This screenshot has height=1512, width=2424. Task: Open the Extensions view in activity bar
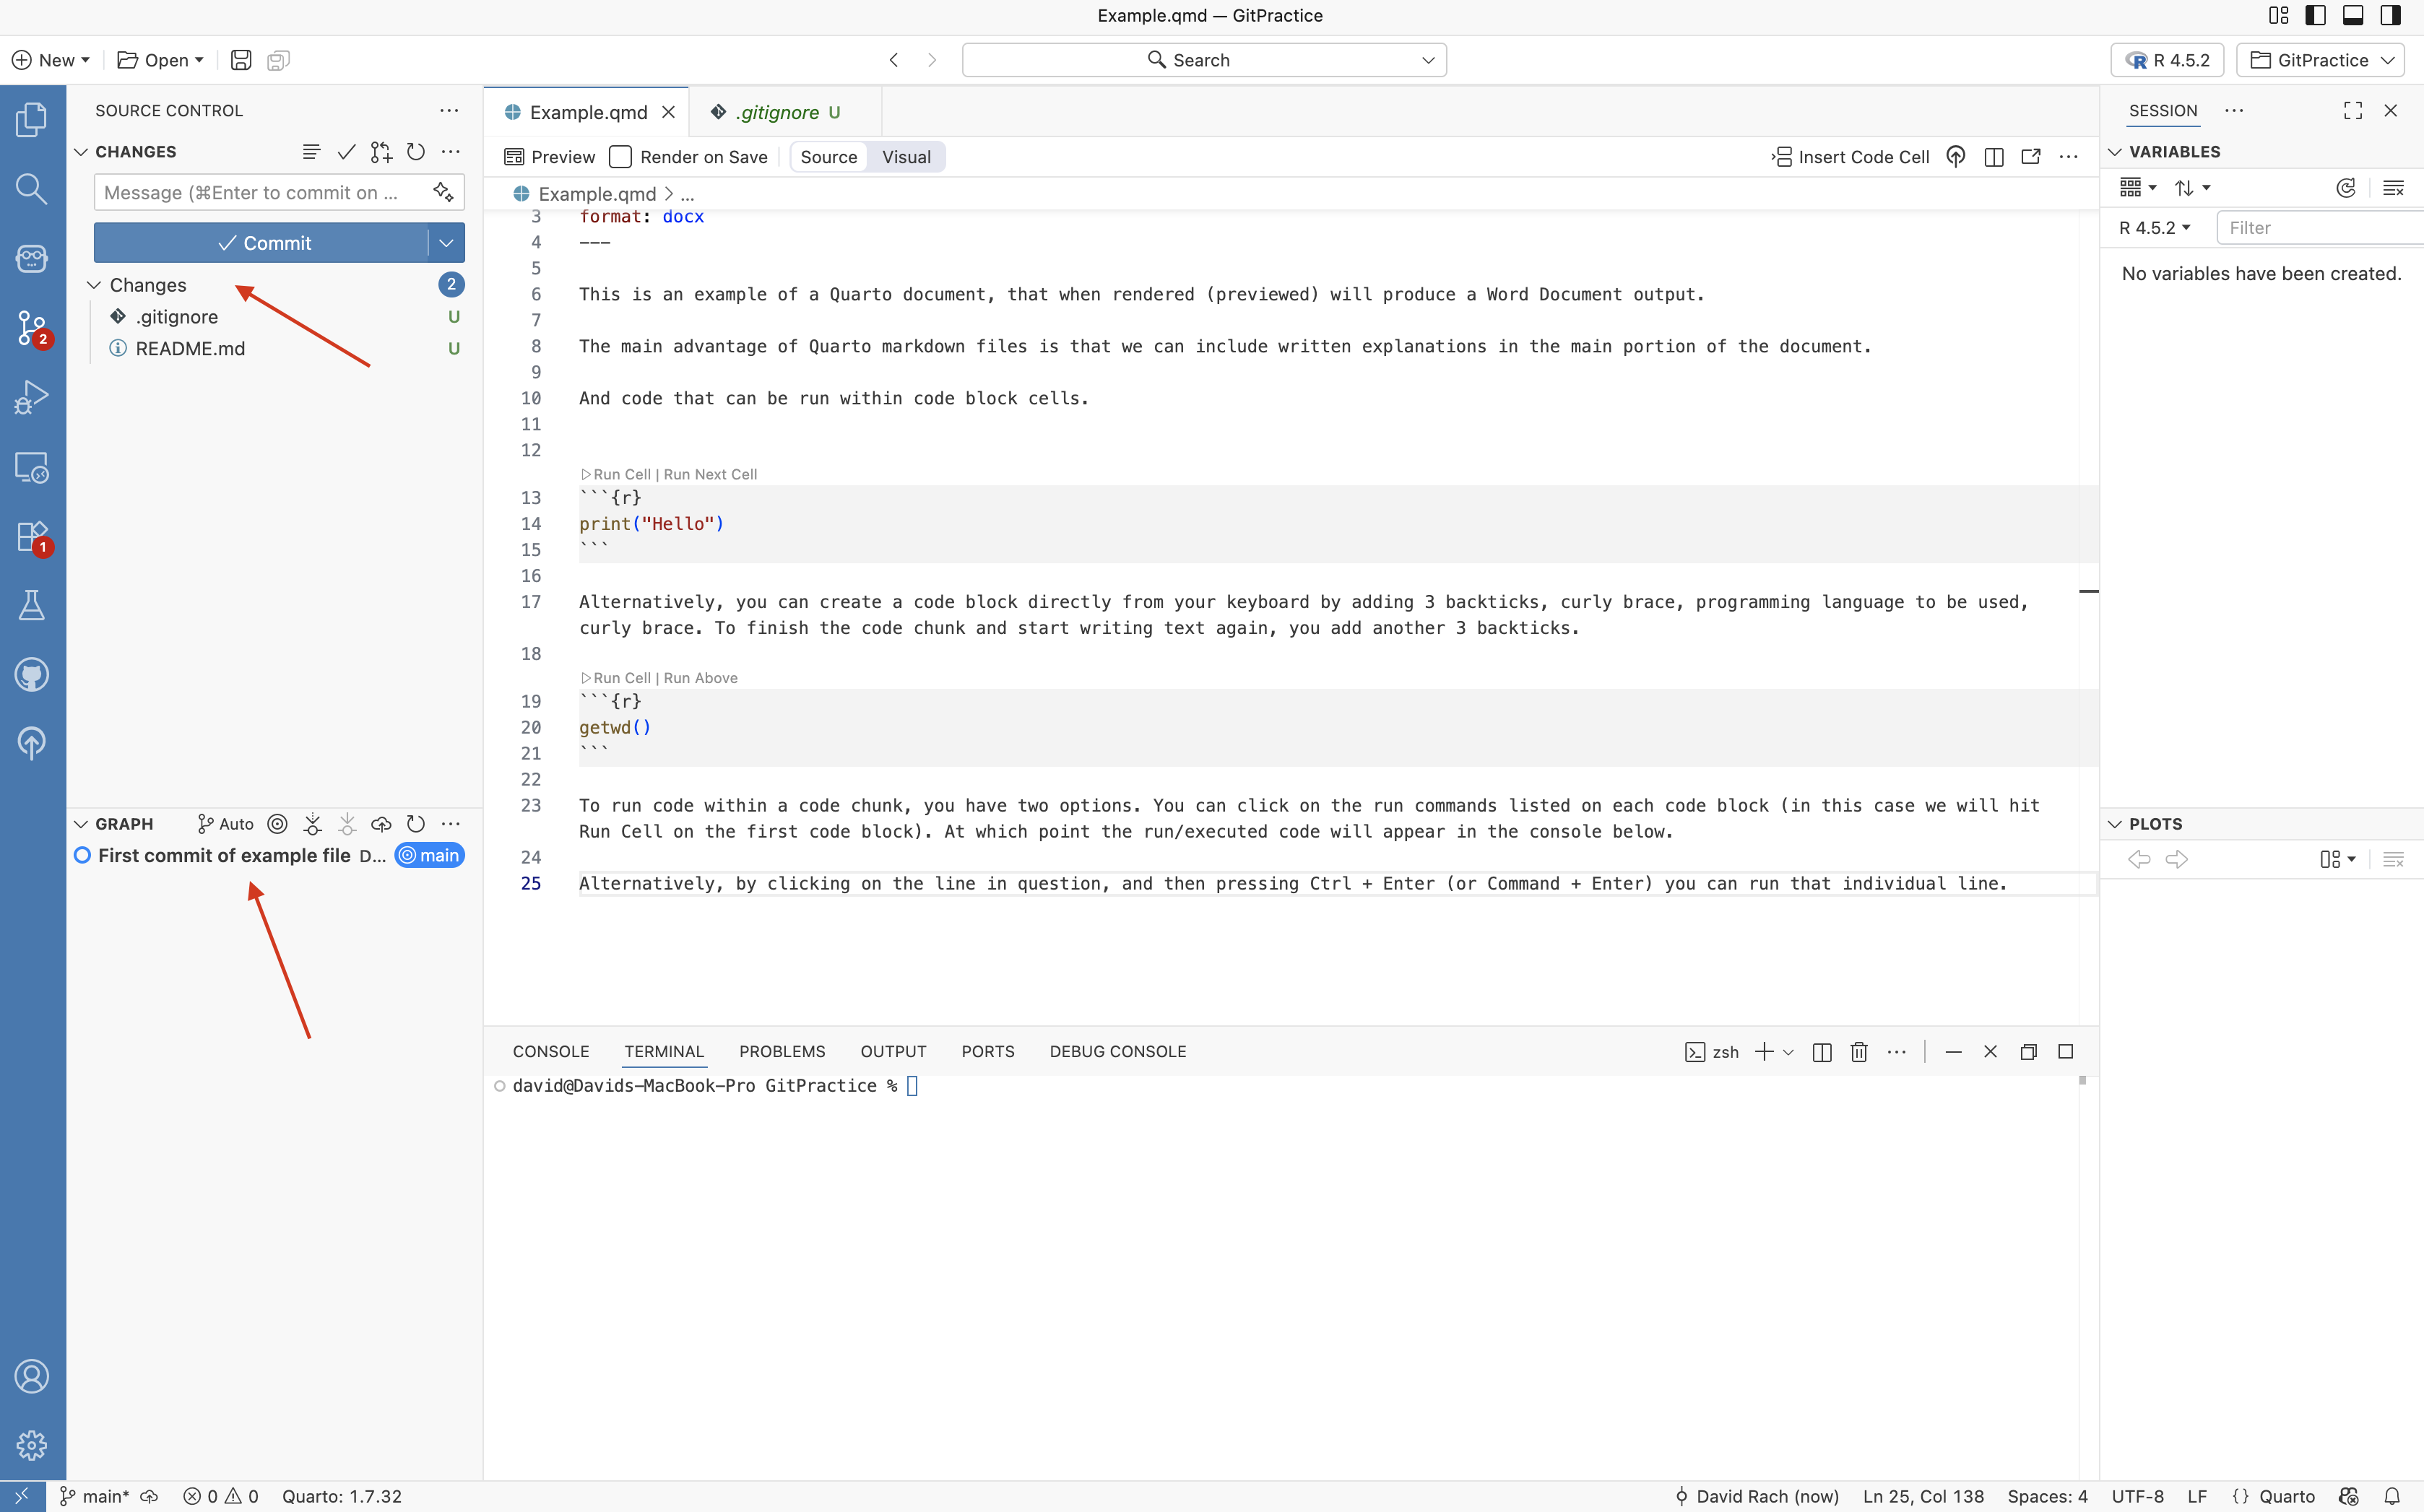pyautogui.click(x=32, y=536)
